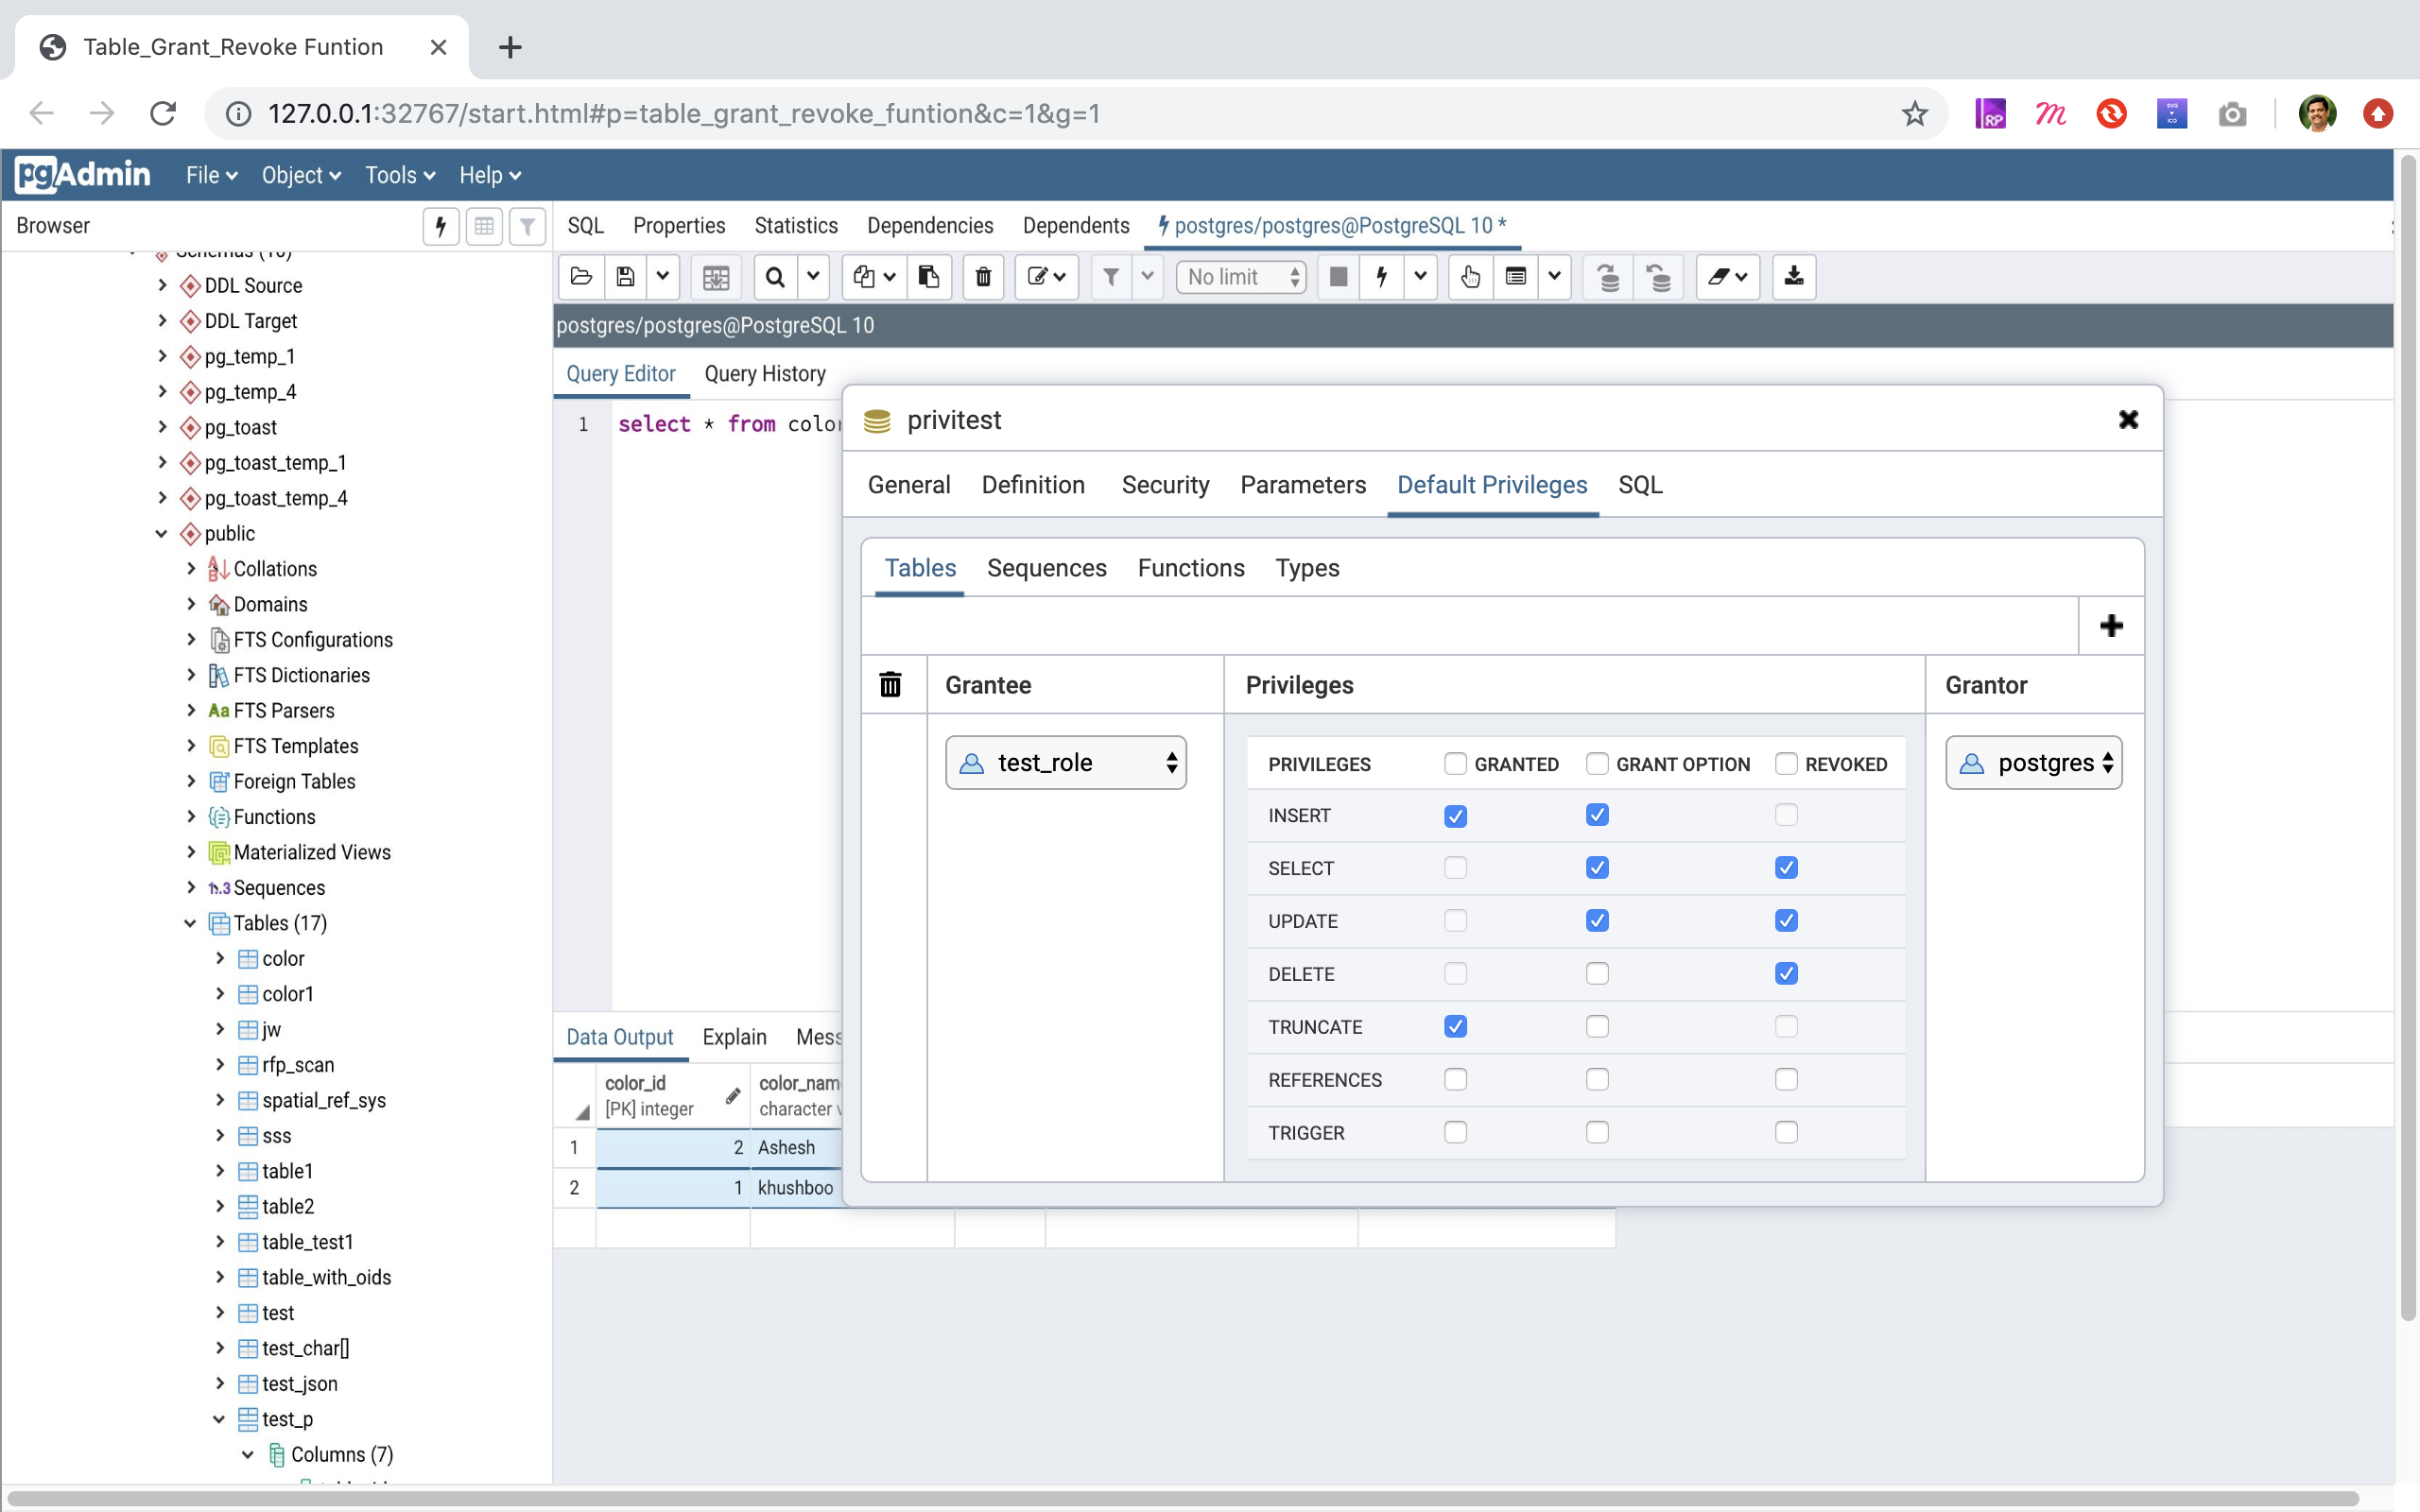Open the test_role grantee dropdown
2420x1512 pixels.
1065,763
